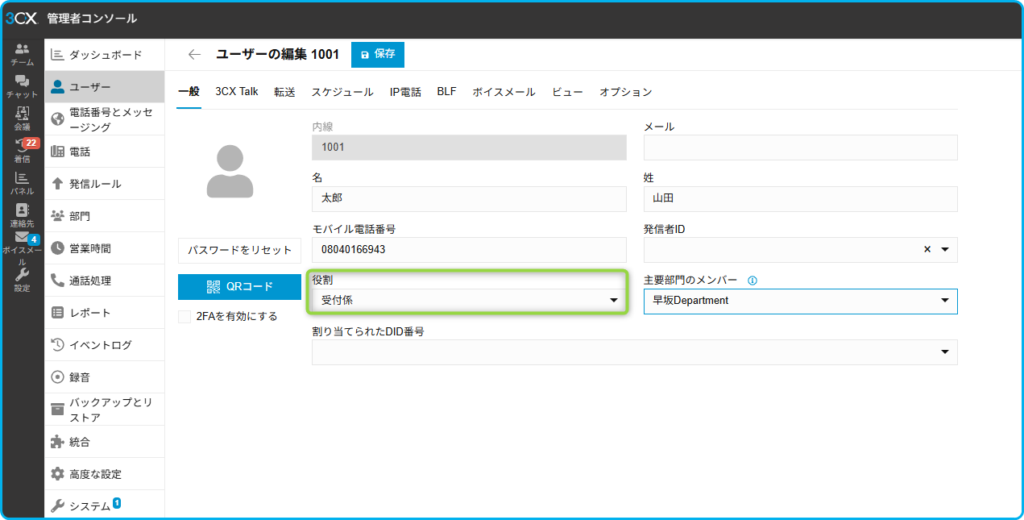
Task: Expand the 割り当てられたDID番号 dropdown
Action: coord(634,352)
